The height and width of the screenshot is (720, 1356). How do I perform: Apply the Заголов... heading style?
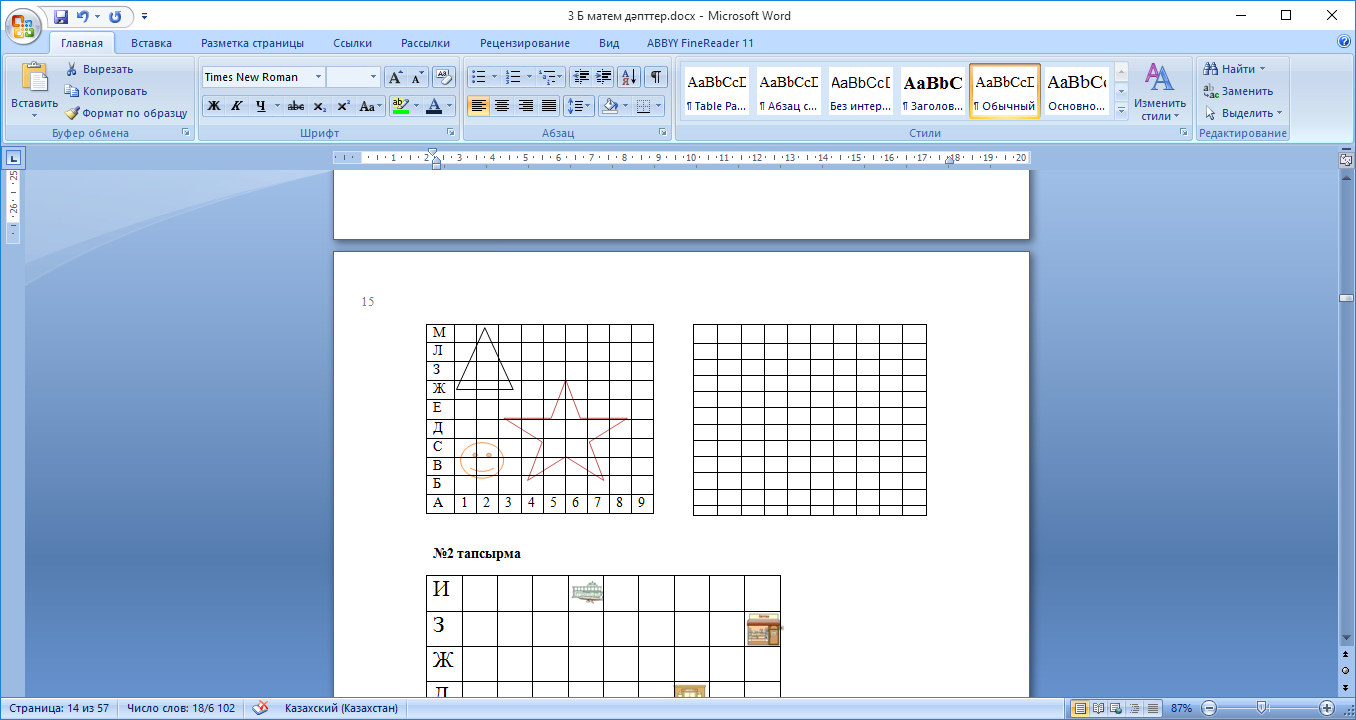click(933, 91)
